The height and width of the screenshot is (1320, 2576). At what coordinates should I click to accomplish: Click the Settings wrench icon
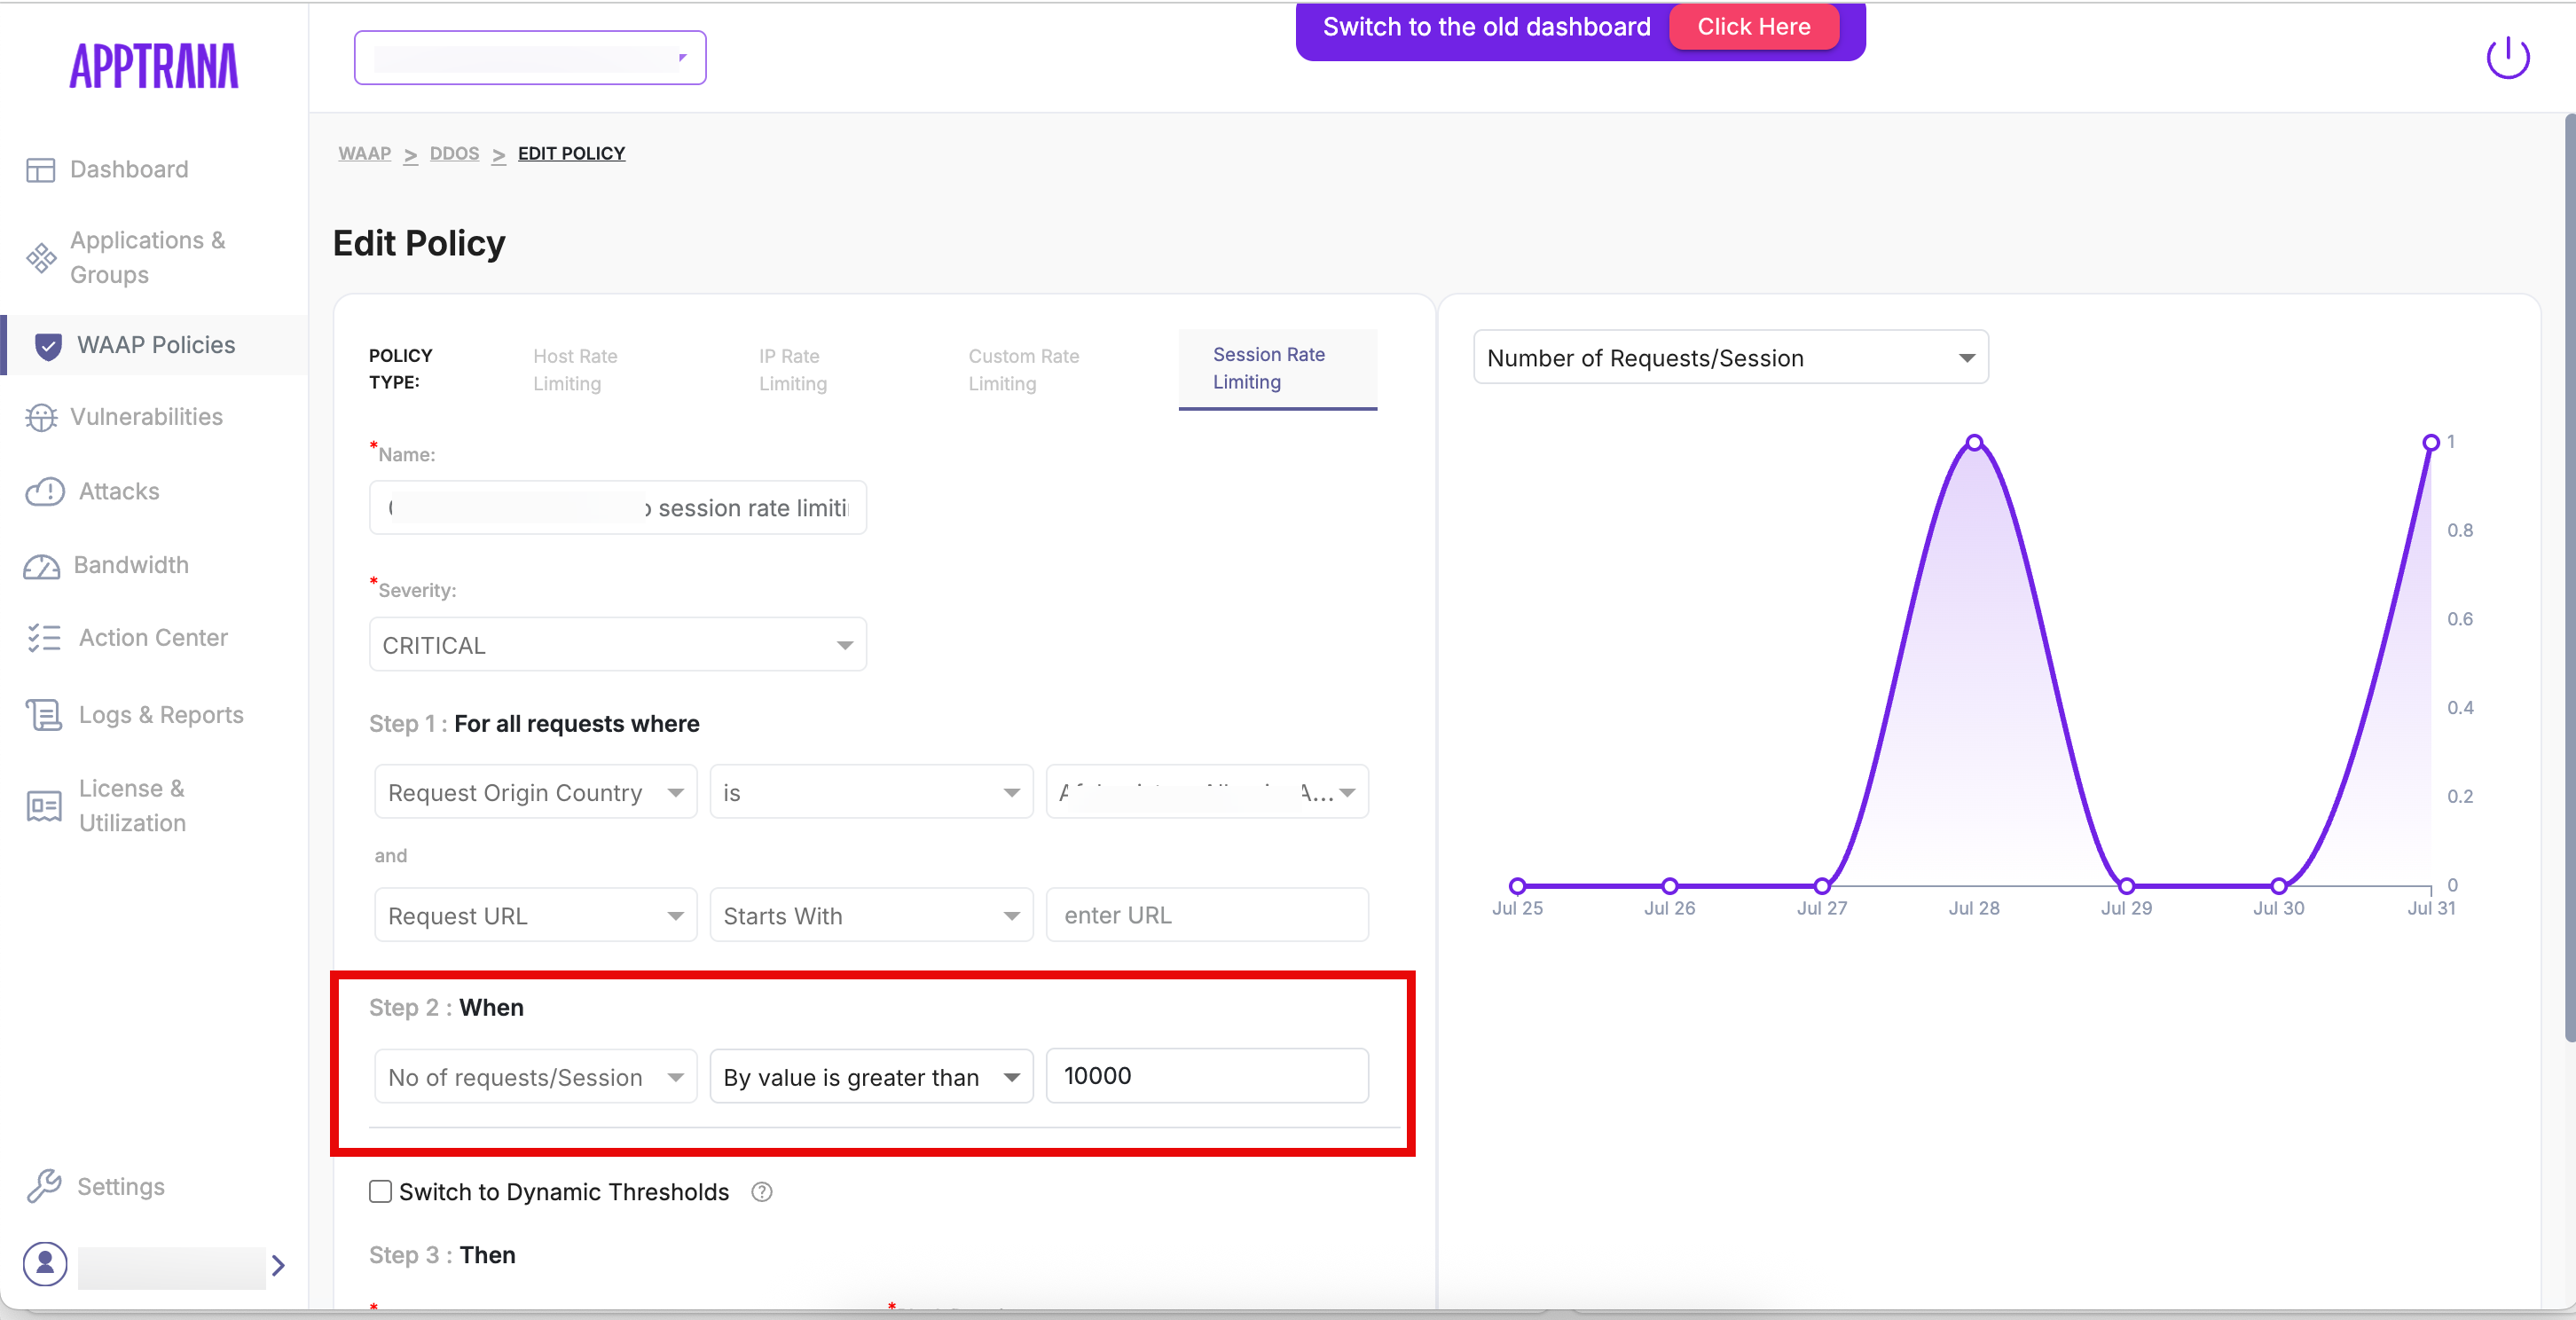pos(44,1186)
